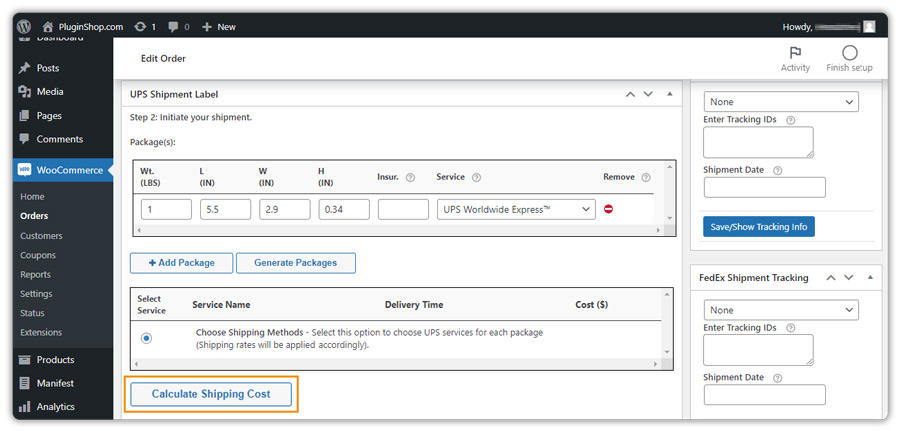Open the updates icon showing 1

click(x=145, y=26)
